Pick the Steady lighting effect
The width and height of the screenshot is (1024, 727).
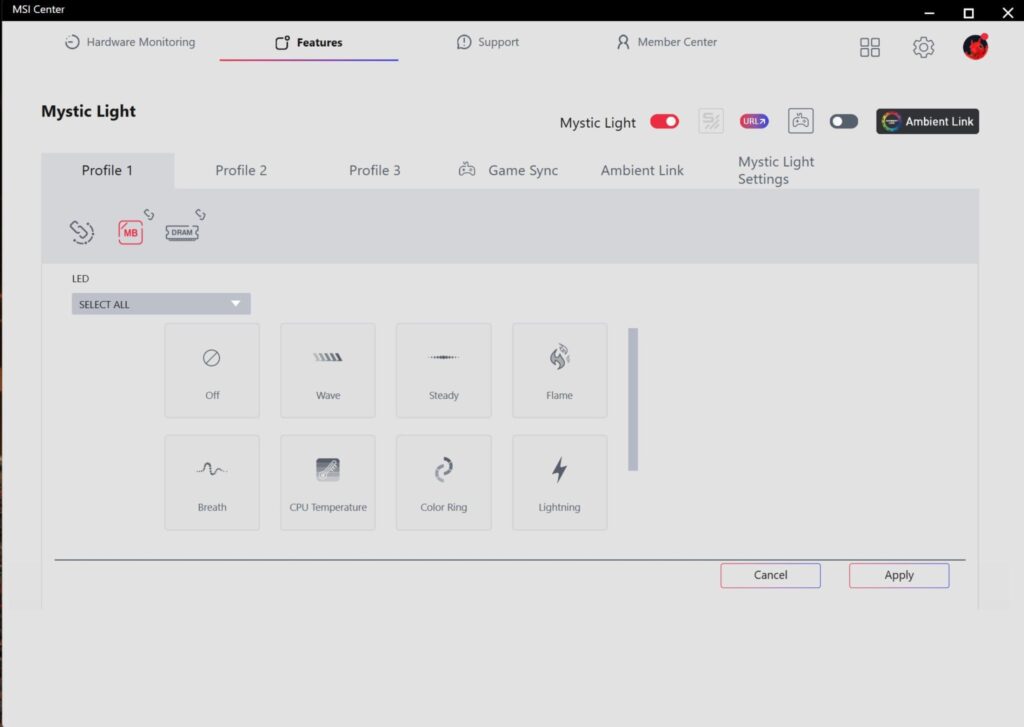(x=443, y=370)
